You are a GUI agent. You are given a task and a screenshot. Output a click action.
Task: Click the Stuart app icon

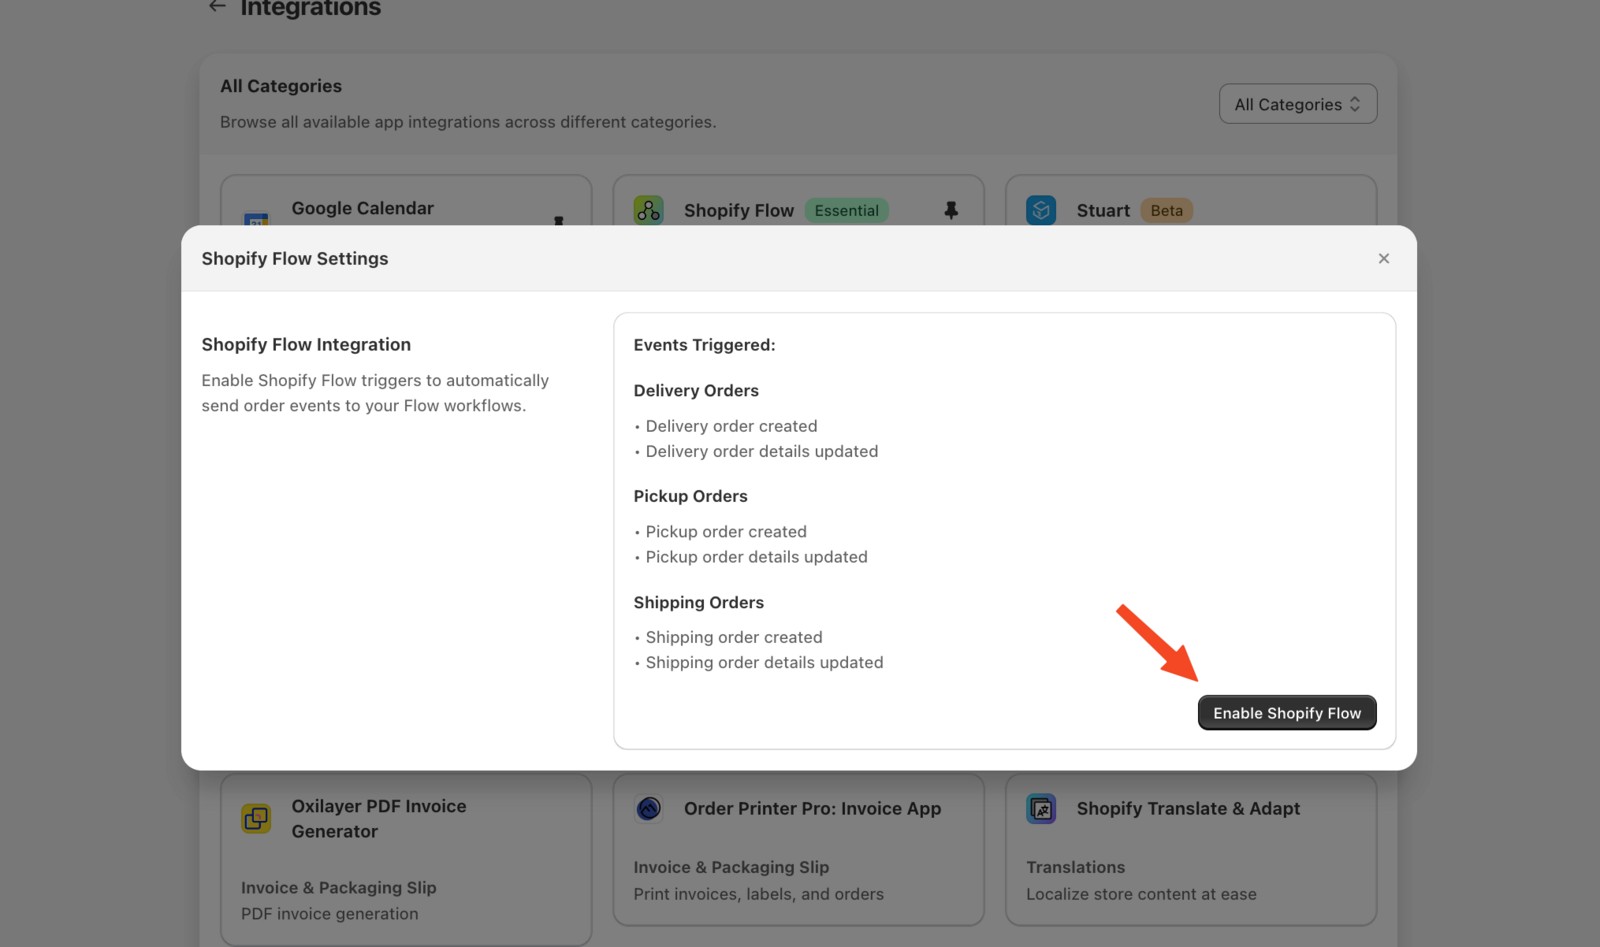[1041, 210]
